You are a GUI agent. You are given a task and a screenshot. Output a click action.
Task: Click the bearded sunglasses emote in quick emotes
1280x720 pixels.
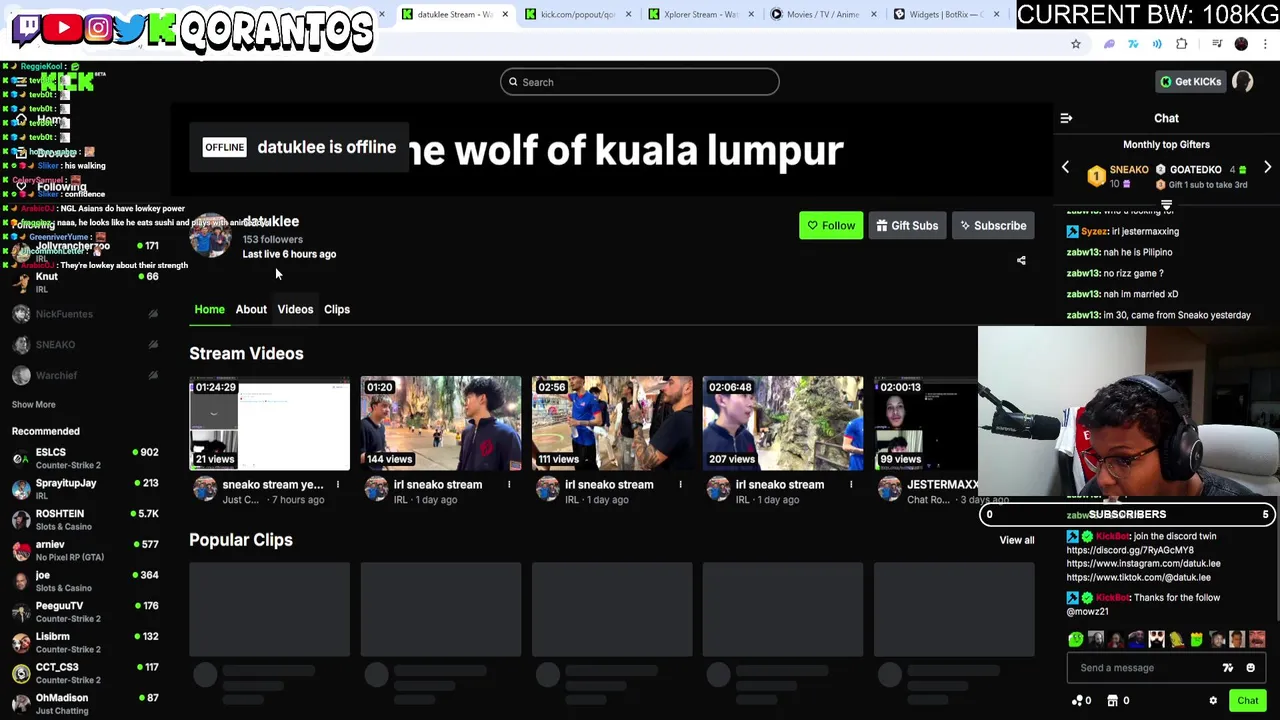(x=1156, y=640)
